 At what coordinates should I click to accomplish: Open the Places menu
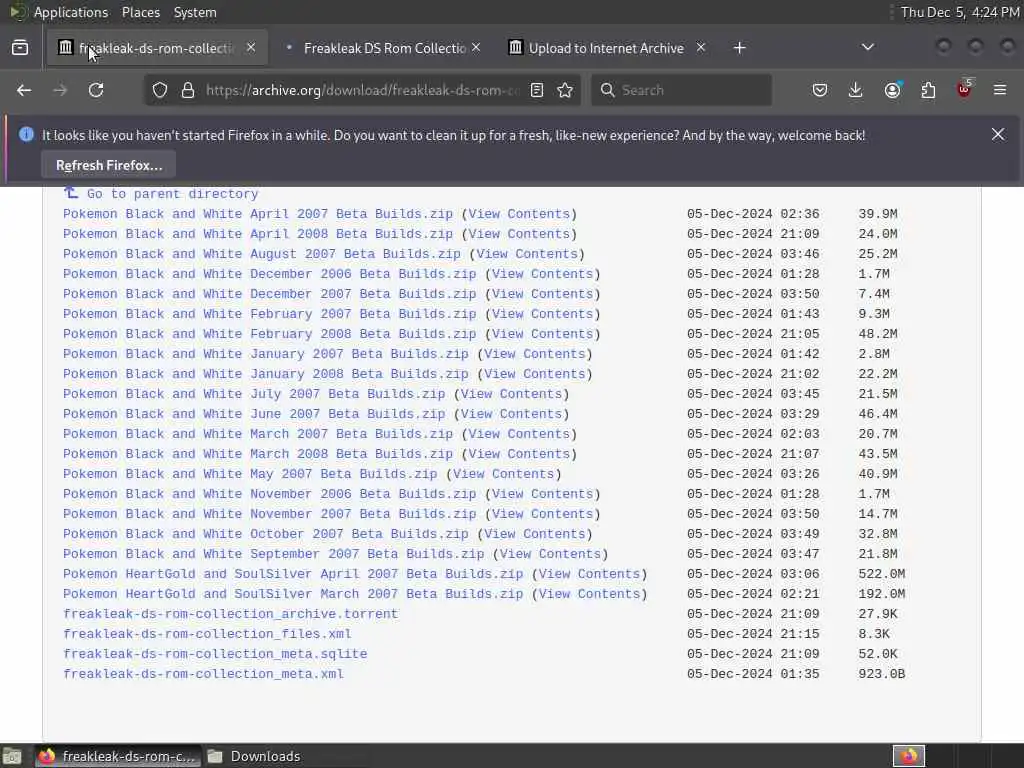coord(140,12)
